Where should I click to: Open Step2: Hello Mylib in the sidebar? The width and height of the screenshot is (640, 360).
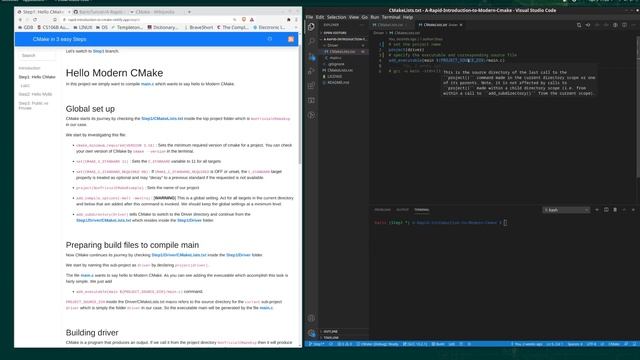click(36, 94)
